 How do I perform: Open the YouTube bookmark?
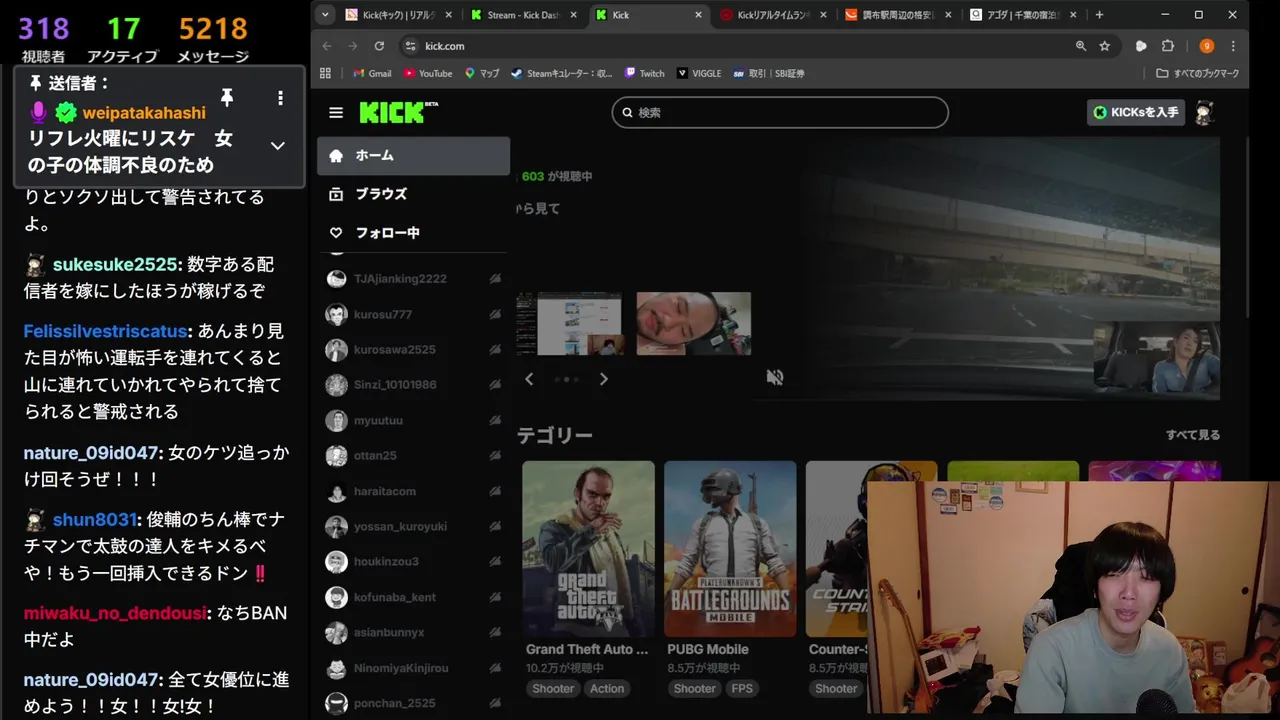pos(428,73)
